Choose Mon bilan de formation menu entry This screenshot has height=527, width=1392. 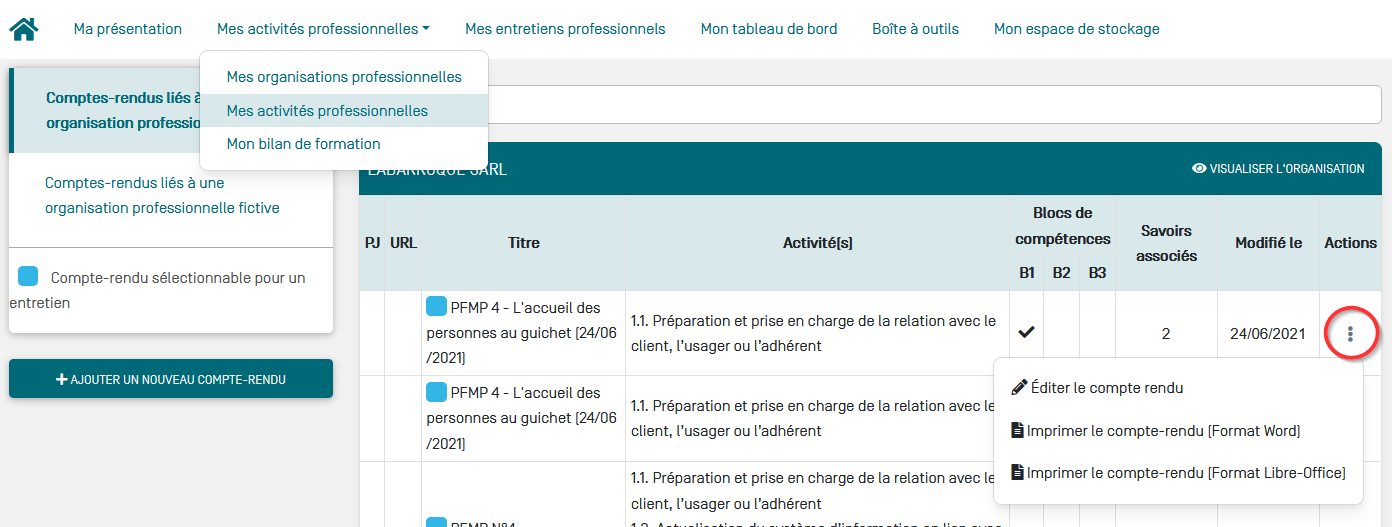click(x=303, y=144)
